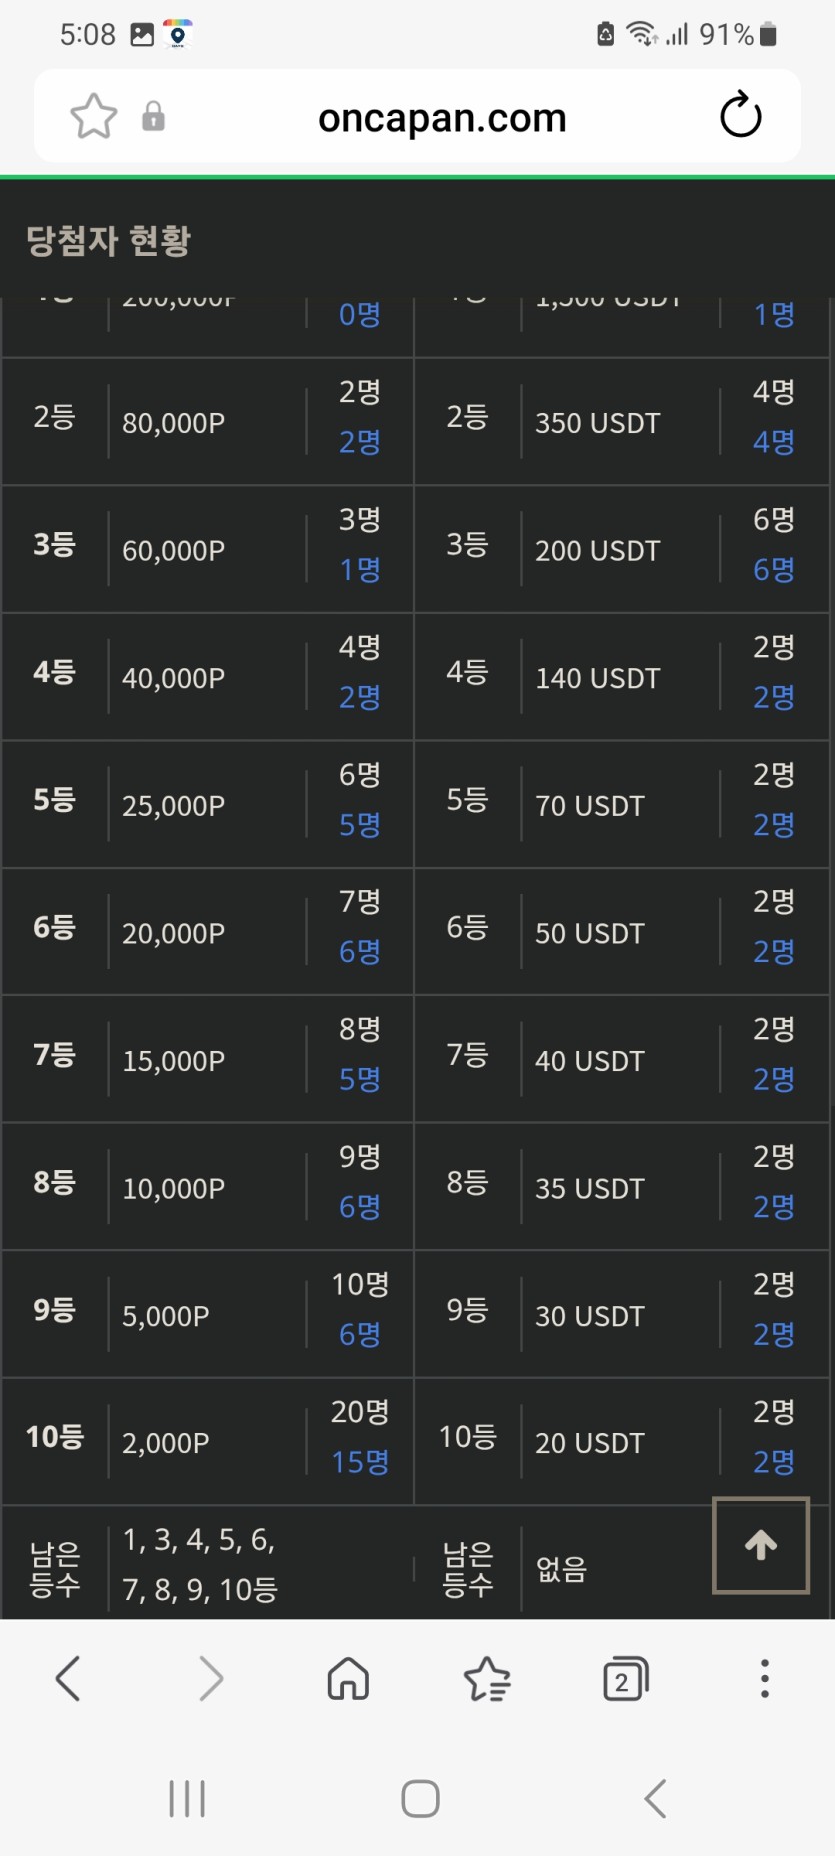
Task: Tap the padlock site security icon
Action: pos(153,116)
